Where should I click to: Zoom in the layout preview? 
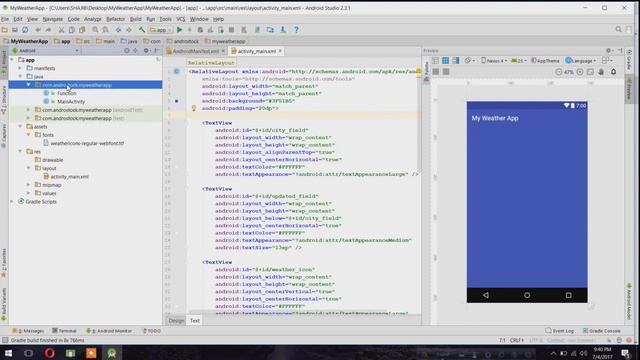580,72
